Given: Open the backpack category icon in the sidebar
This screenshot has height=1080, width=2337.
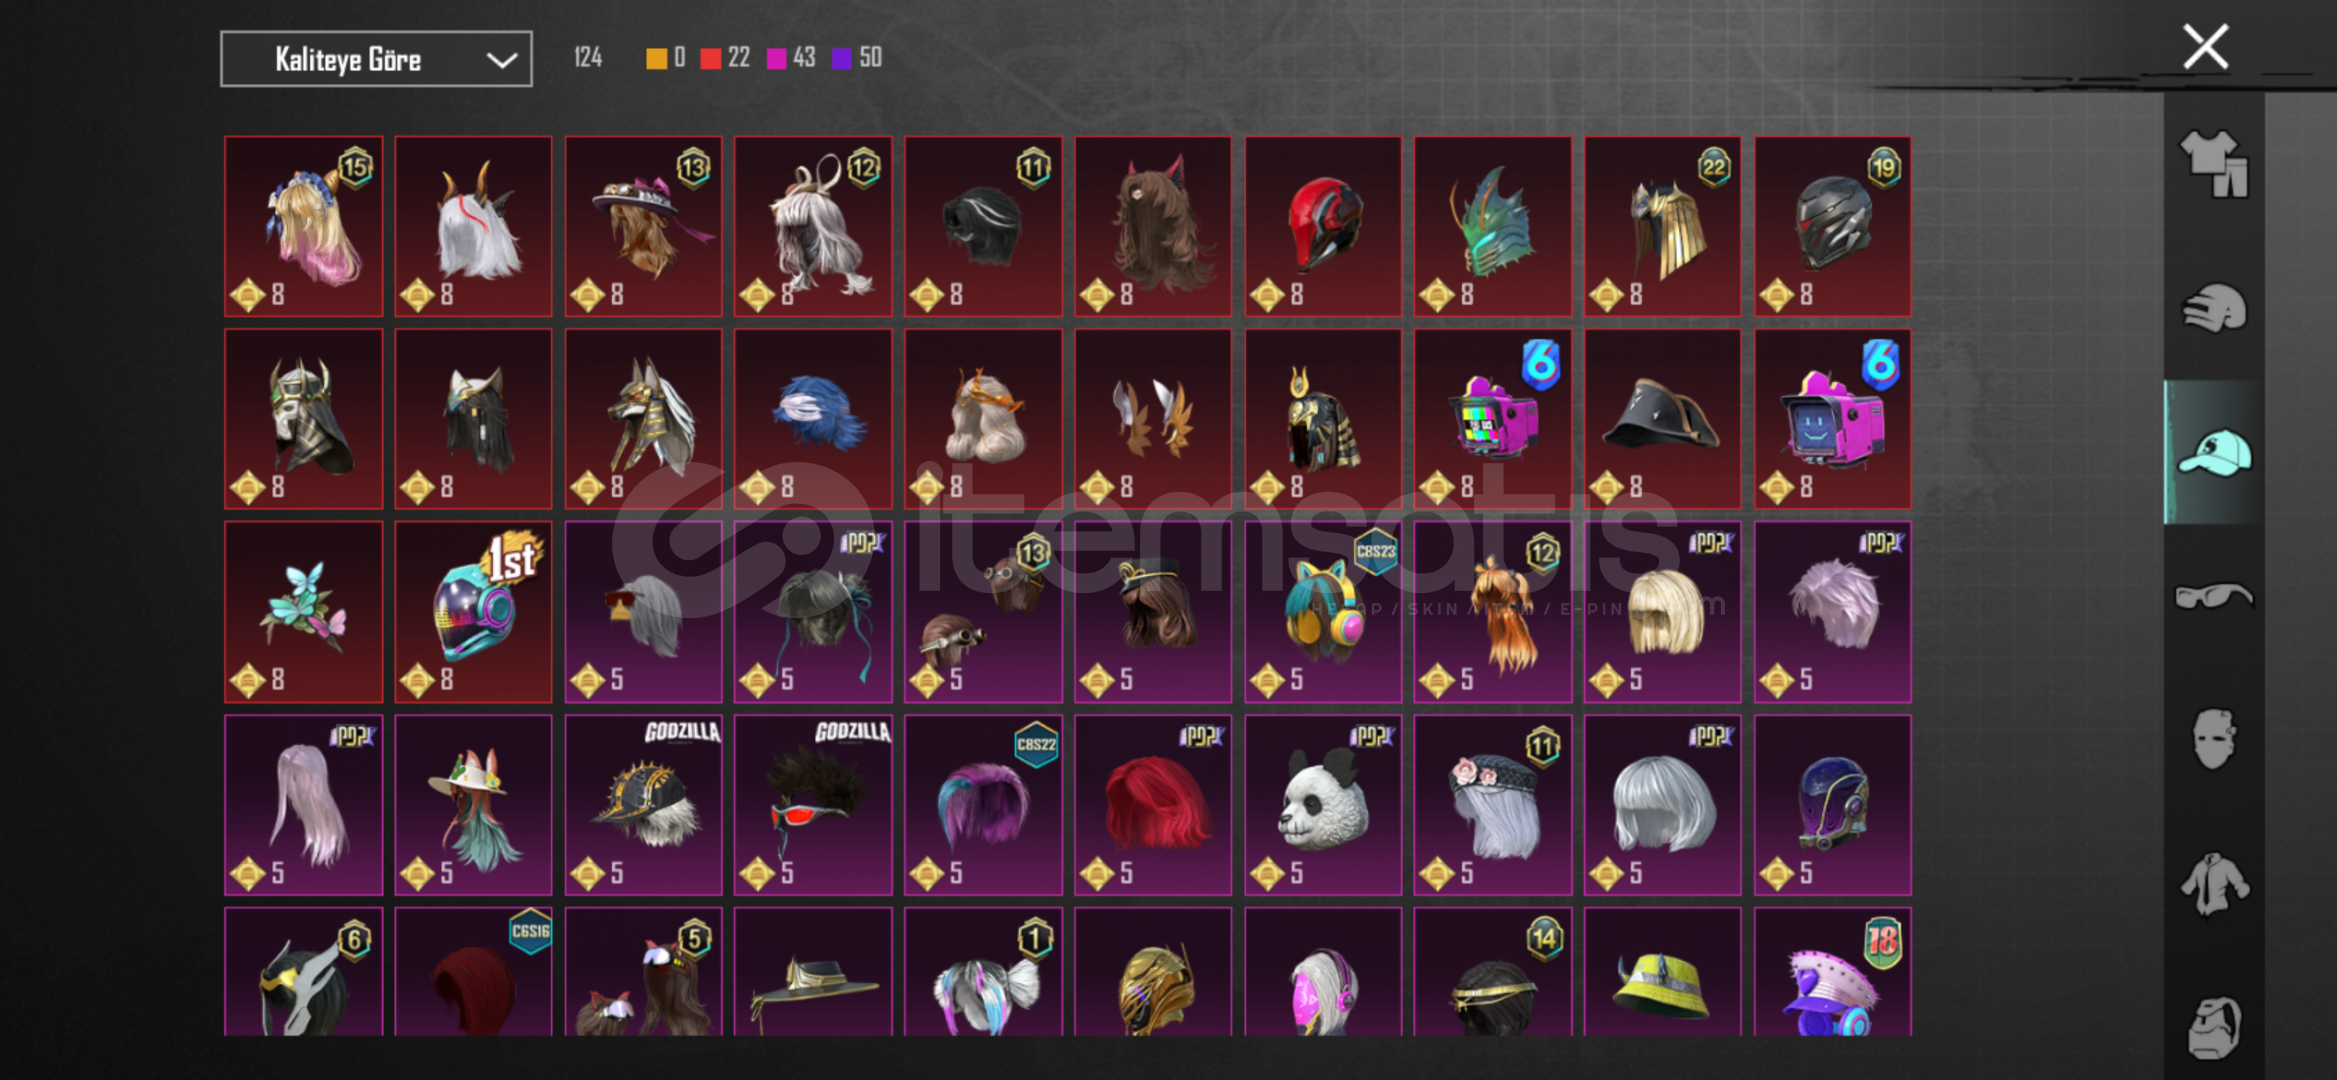Looking at the screenshot, I should (2214, 1027).
